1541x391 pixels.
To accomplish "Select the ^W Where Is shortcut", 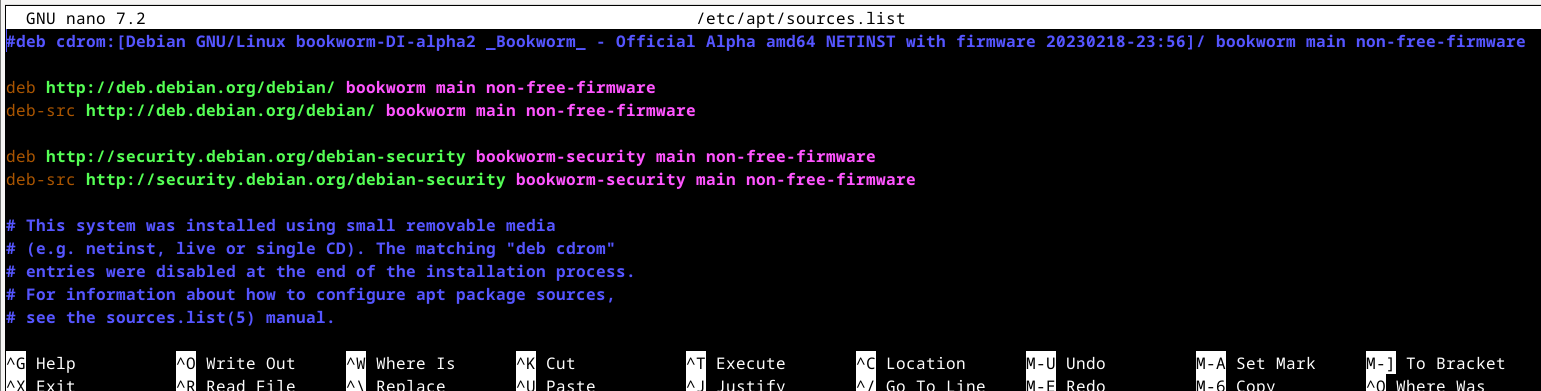I will (401, 363).
